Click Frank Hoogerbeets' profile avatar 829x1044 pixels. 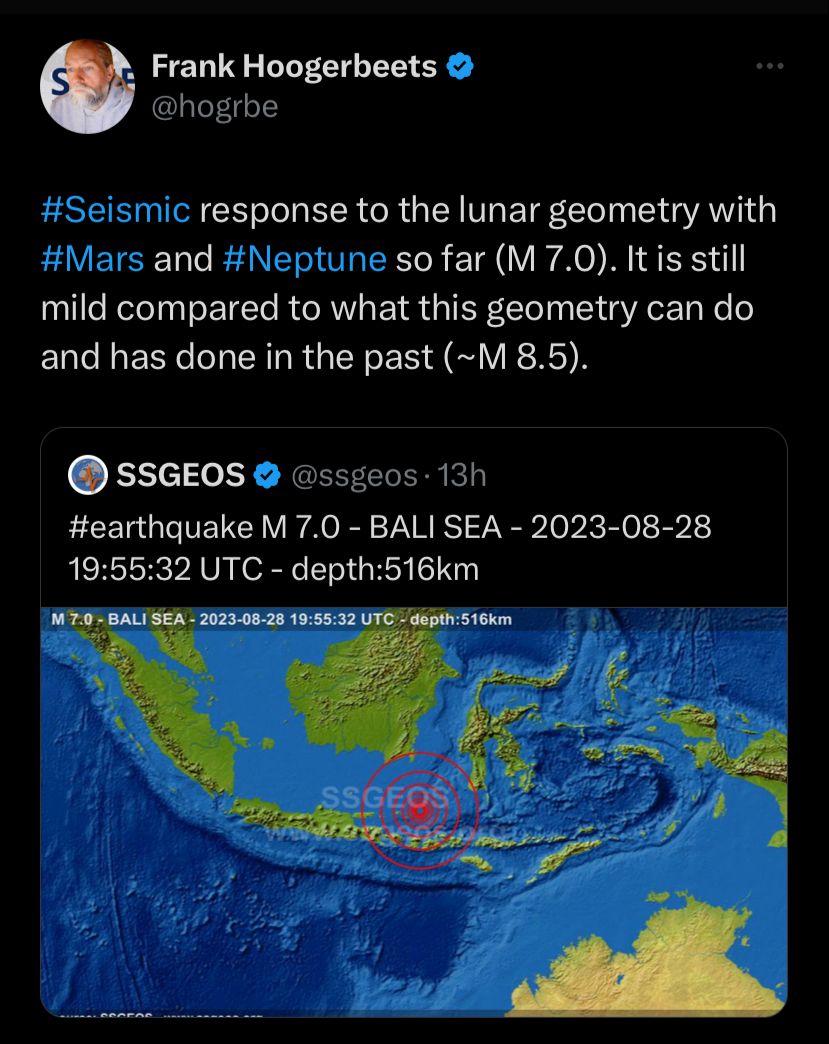[x=87, y=87]
